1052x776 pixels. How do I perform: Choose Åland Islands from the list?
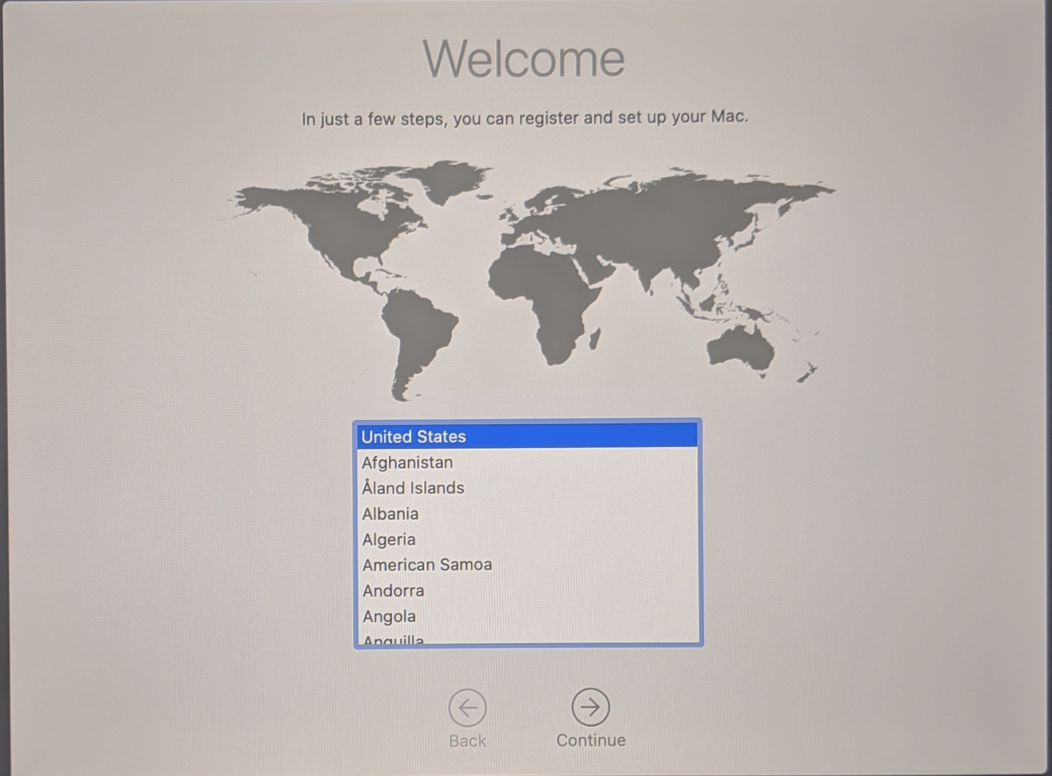point(527,488)
